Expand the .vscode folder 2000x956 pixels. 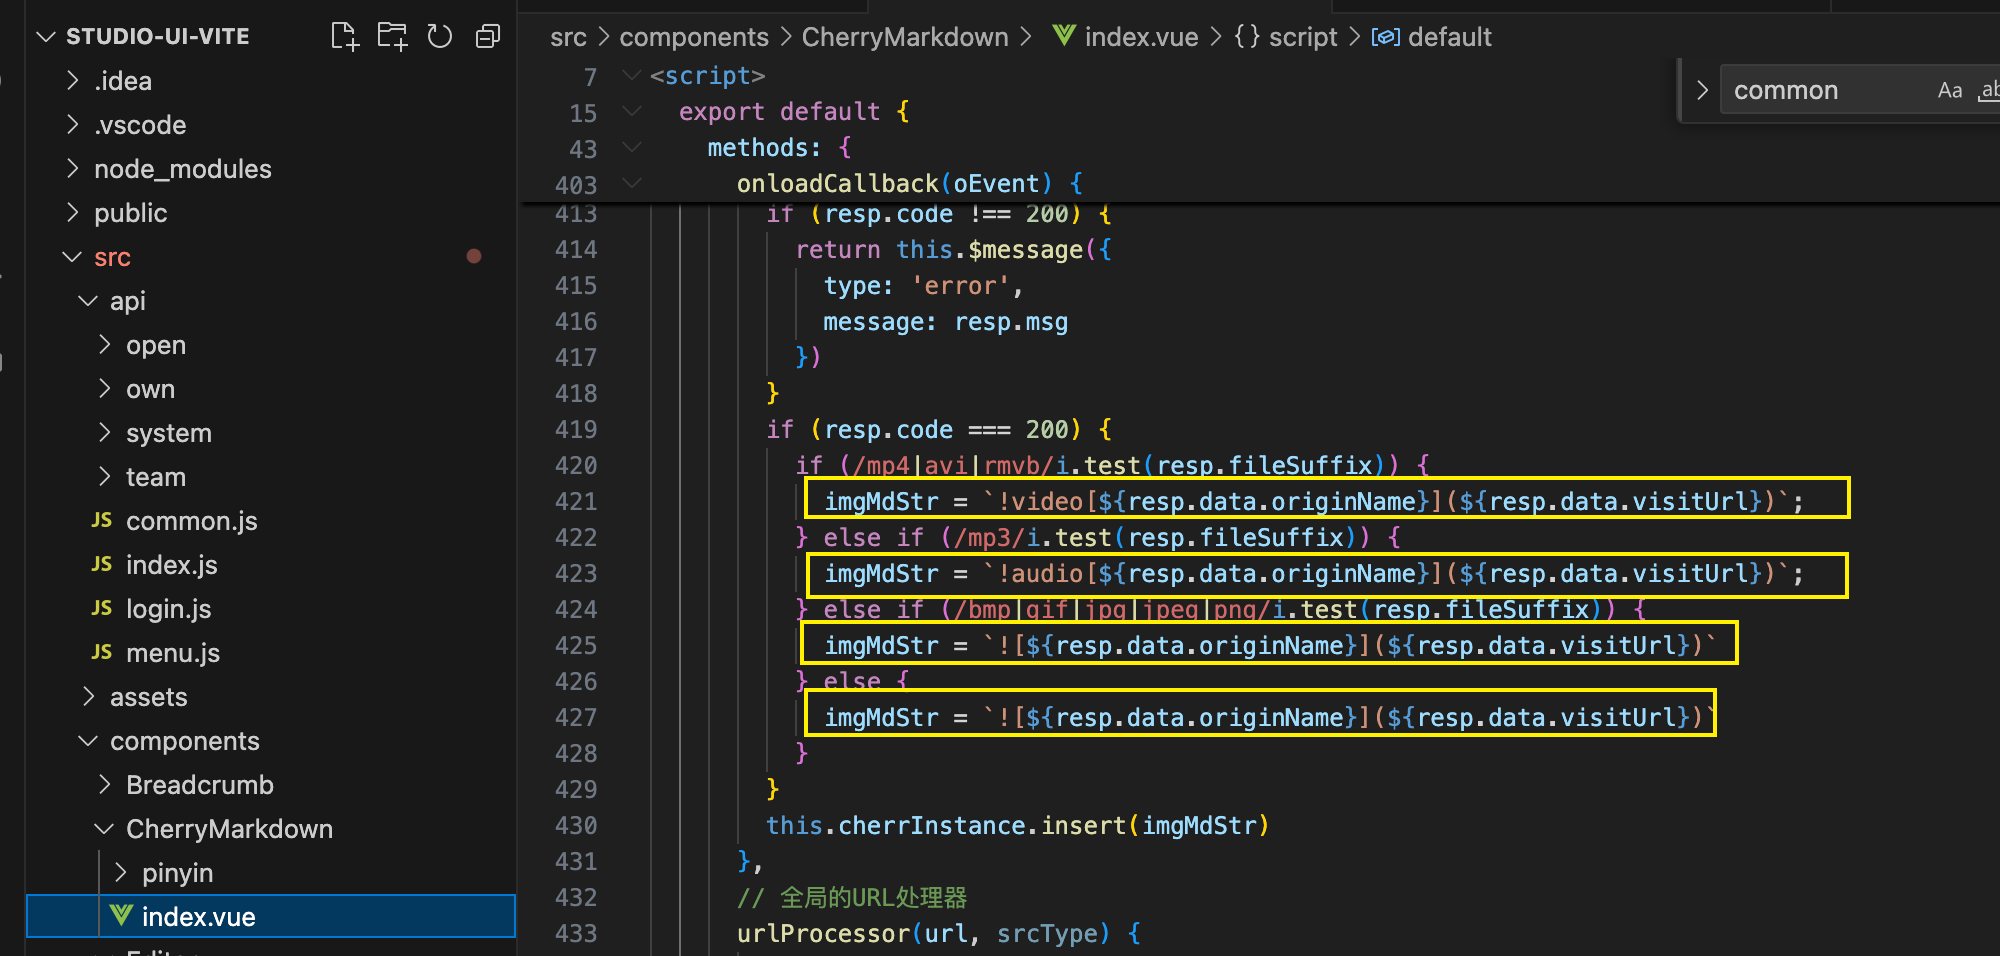(x=72, y=125)
